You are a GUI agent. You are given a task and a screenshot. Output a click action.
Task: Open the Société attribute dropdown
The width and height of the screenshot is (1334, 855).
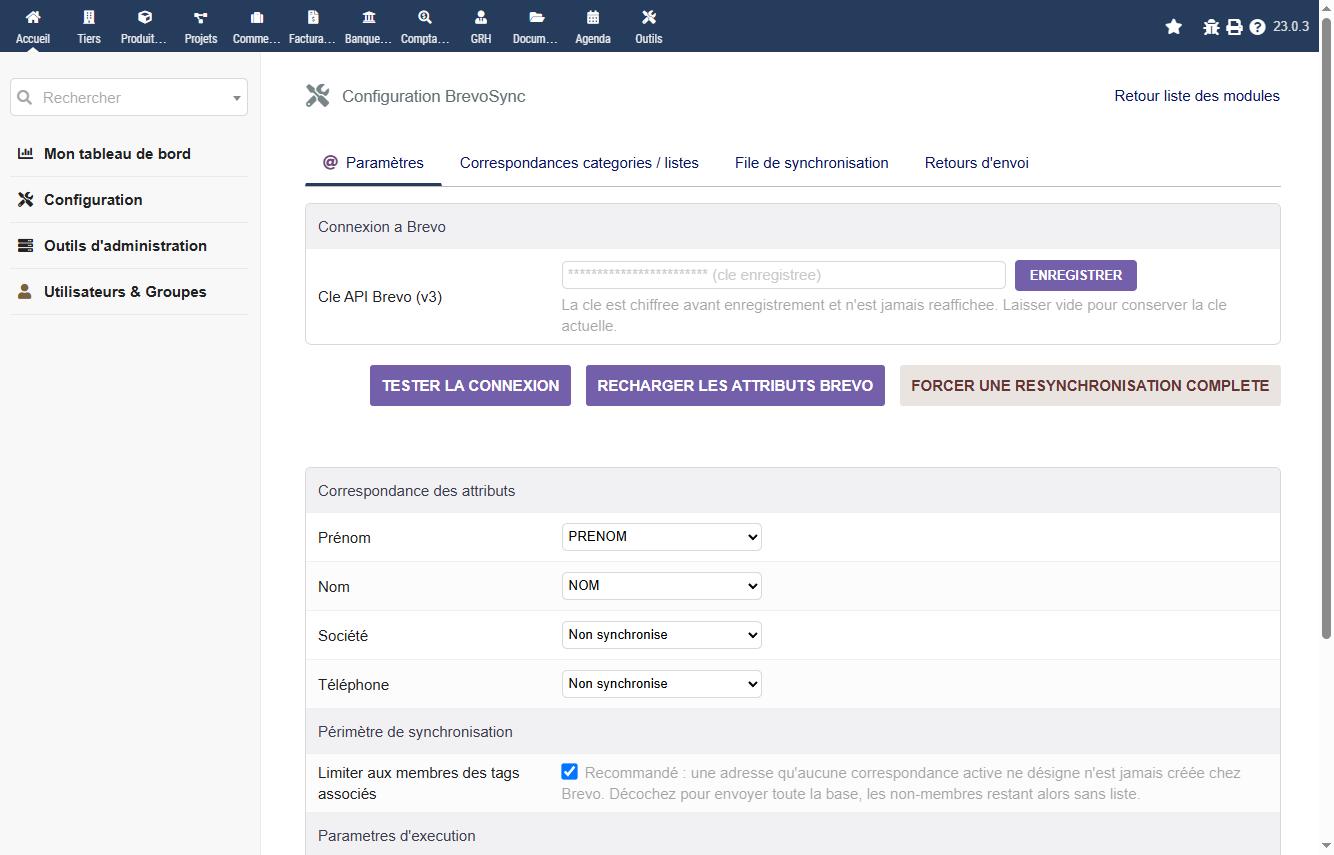[x=661, y=635]
